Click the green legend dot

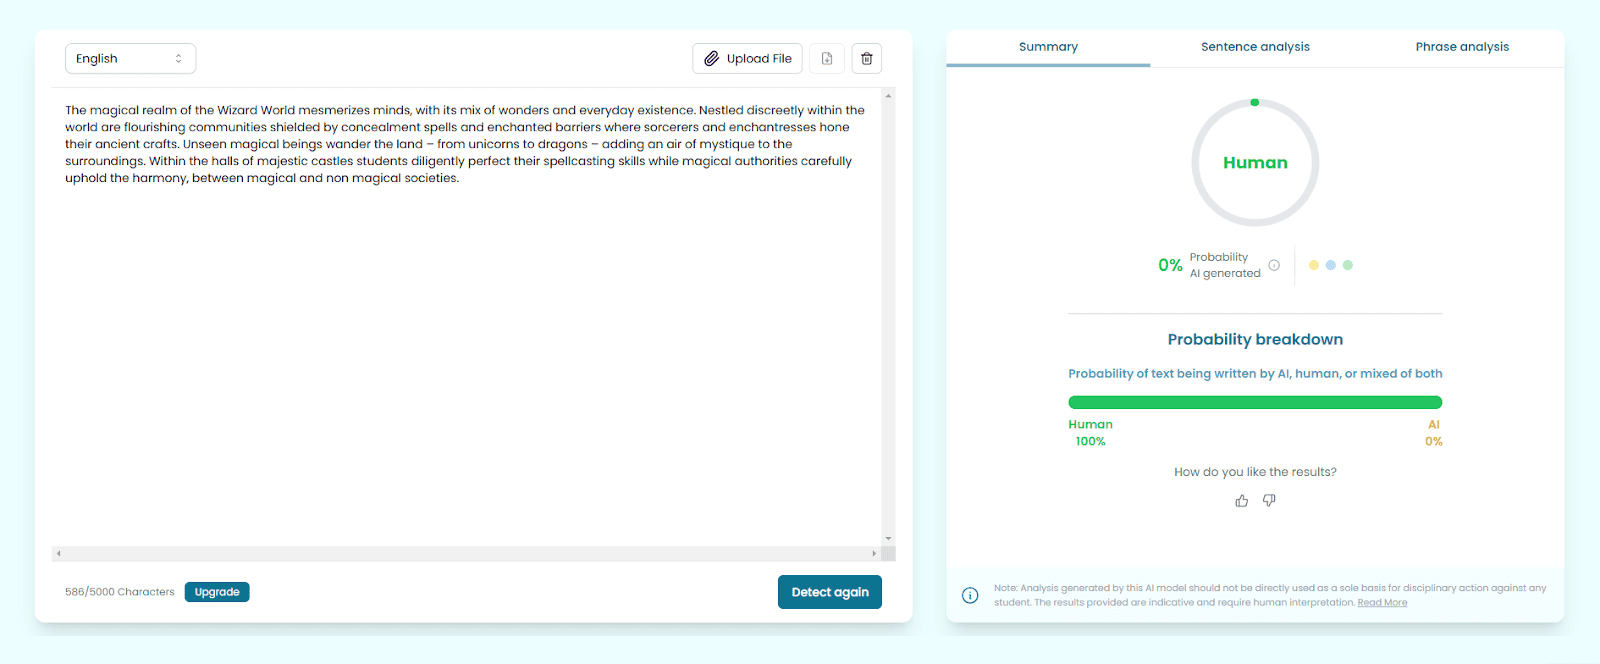[x=1348, y=265]
